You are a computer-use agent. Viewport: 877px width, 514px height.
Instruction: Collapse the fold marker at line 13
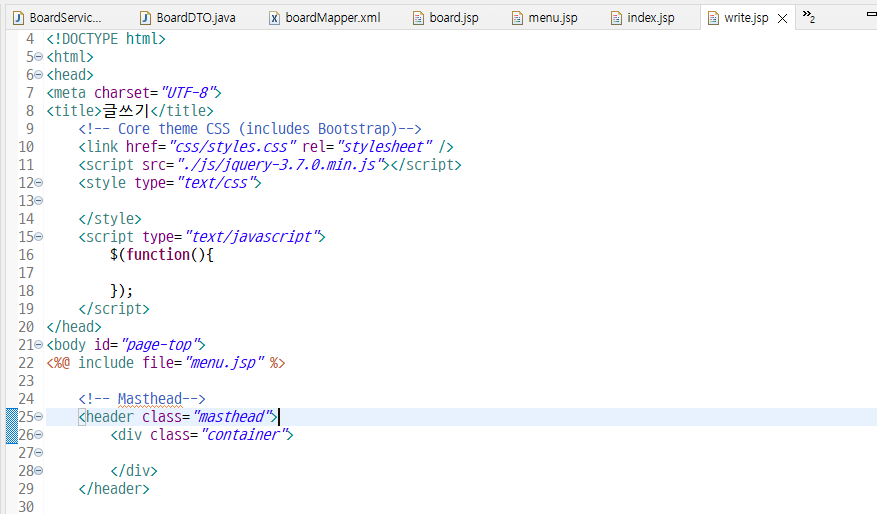point(39,200)
